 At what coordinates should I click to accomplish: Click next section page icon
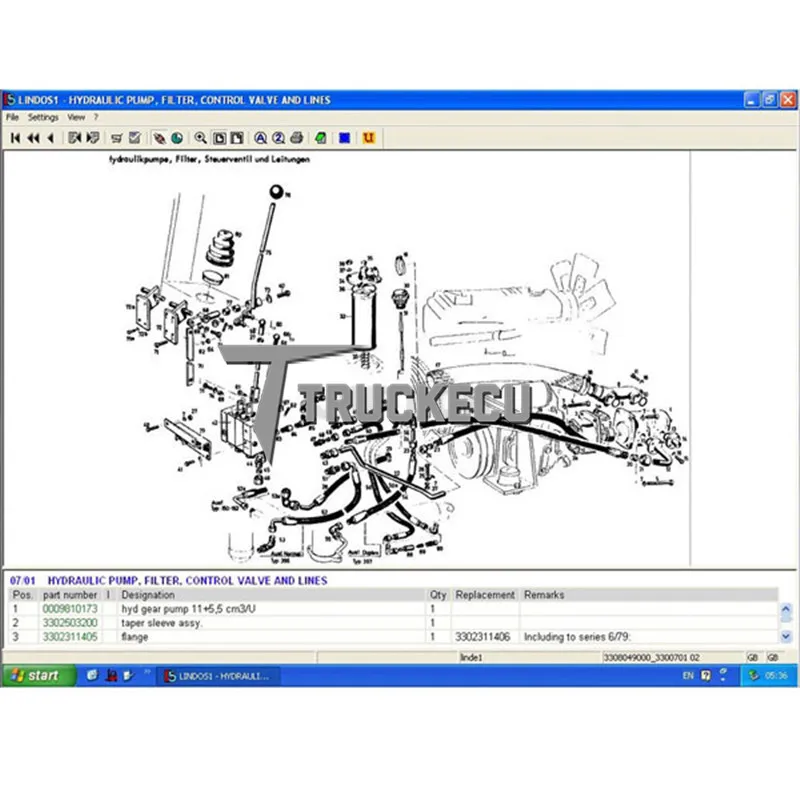tap(93, 138)
